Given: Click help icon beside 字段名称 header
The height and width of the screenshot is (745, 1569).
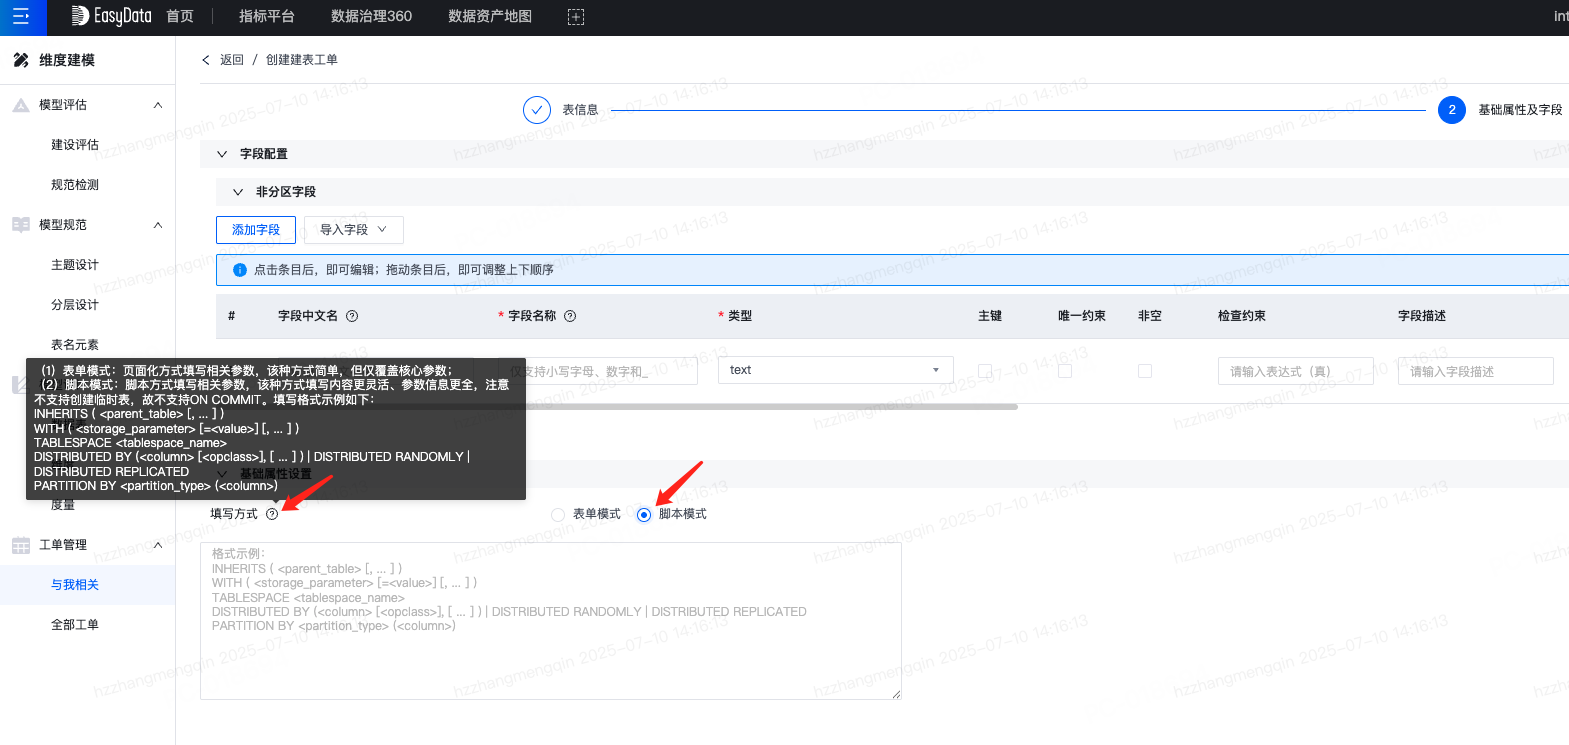Looking at the screenshot, I should click(570, 316).
